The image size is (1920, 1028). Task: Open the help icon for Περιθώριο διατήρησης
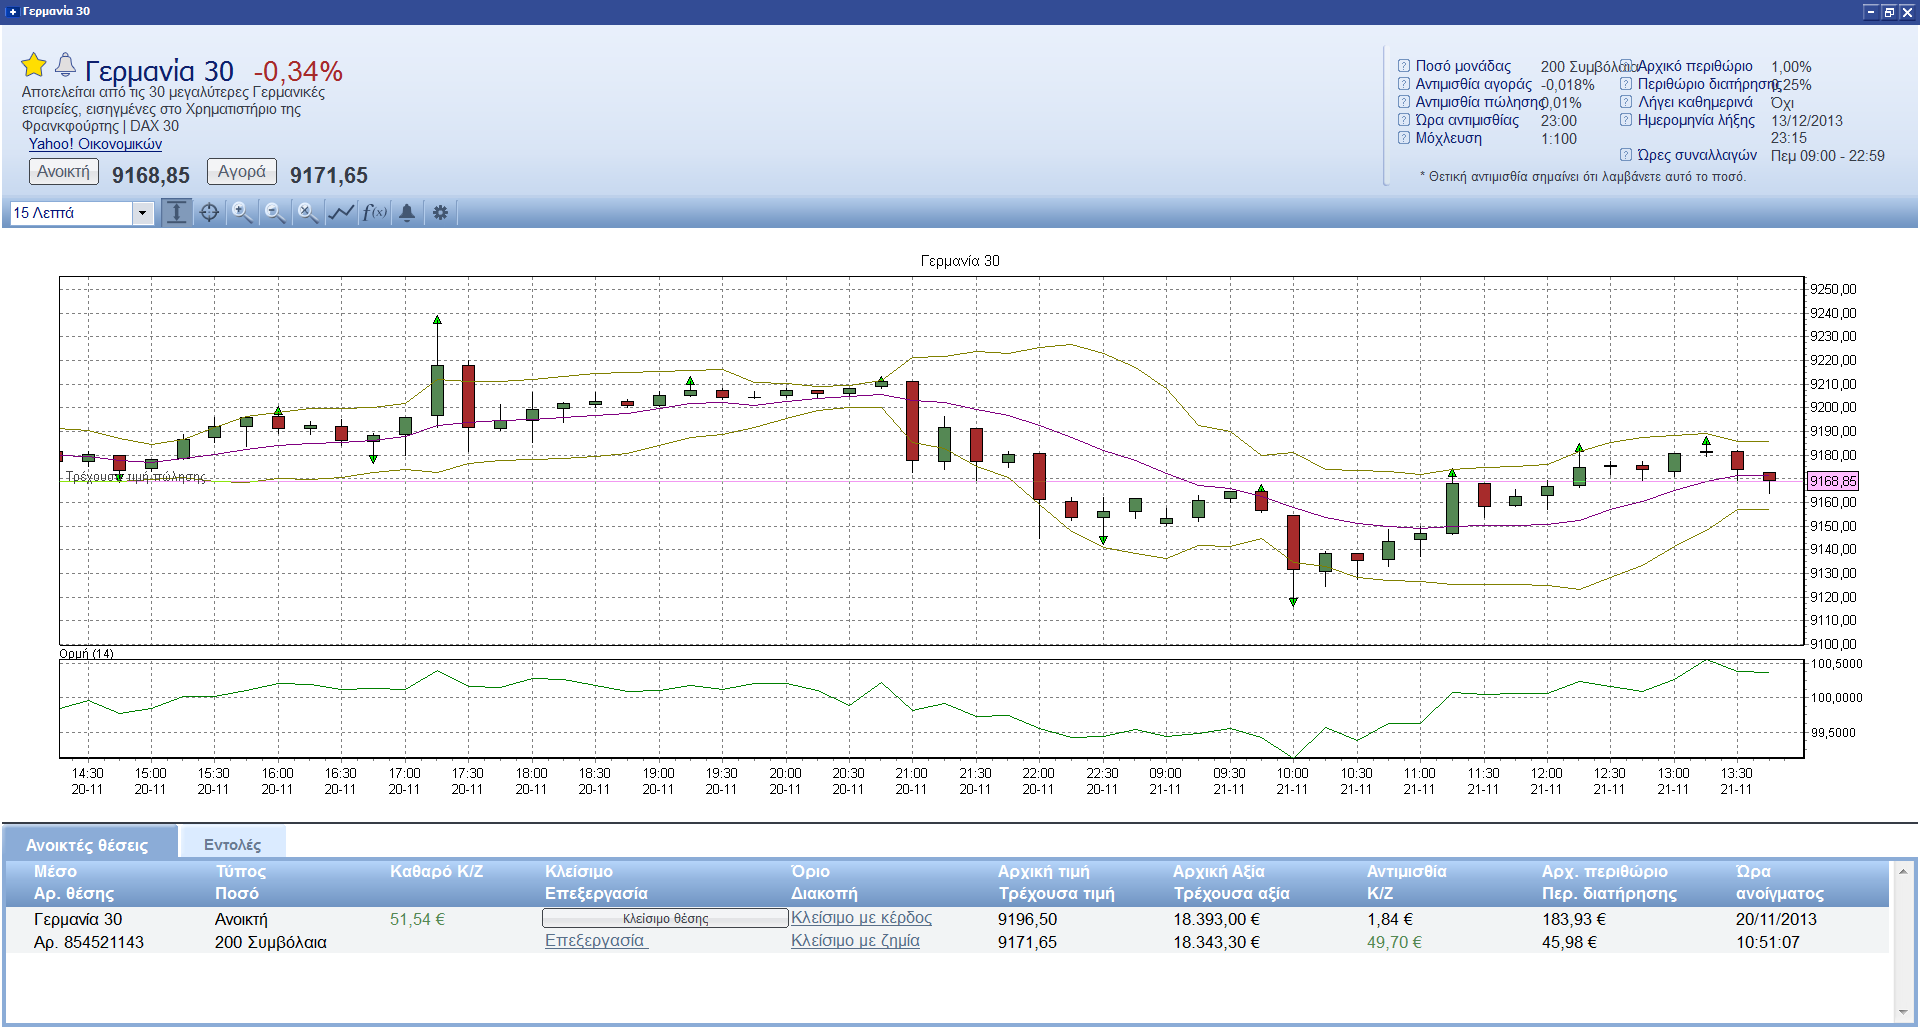coord(1626,84)
